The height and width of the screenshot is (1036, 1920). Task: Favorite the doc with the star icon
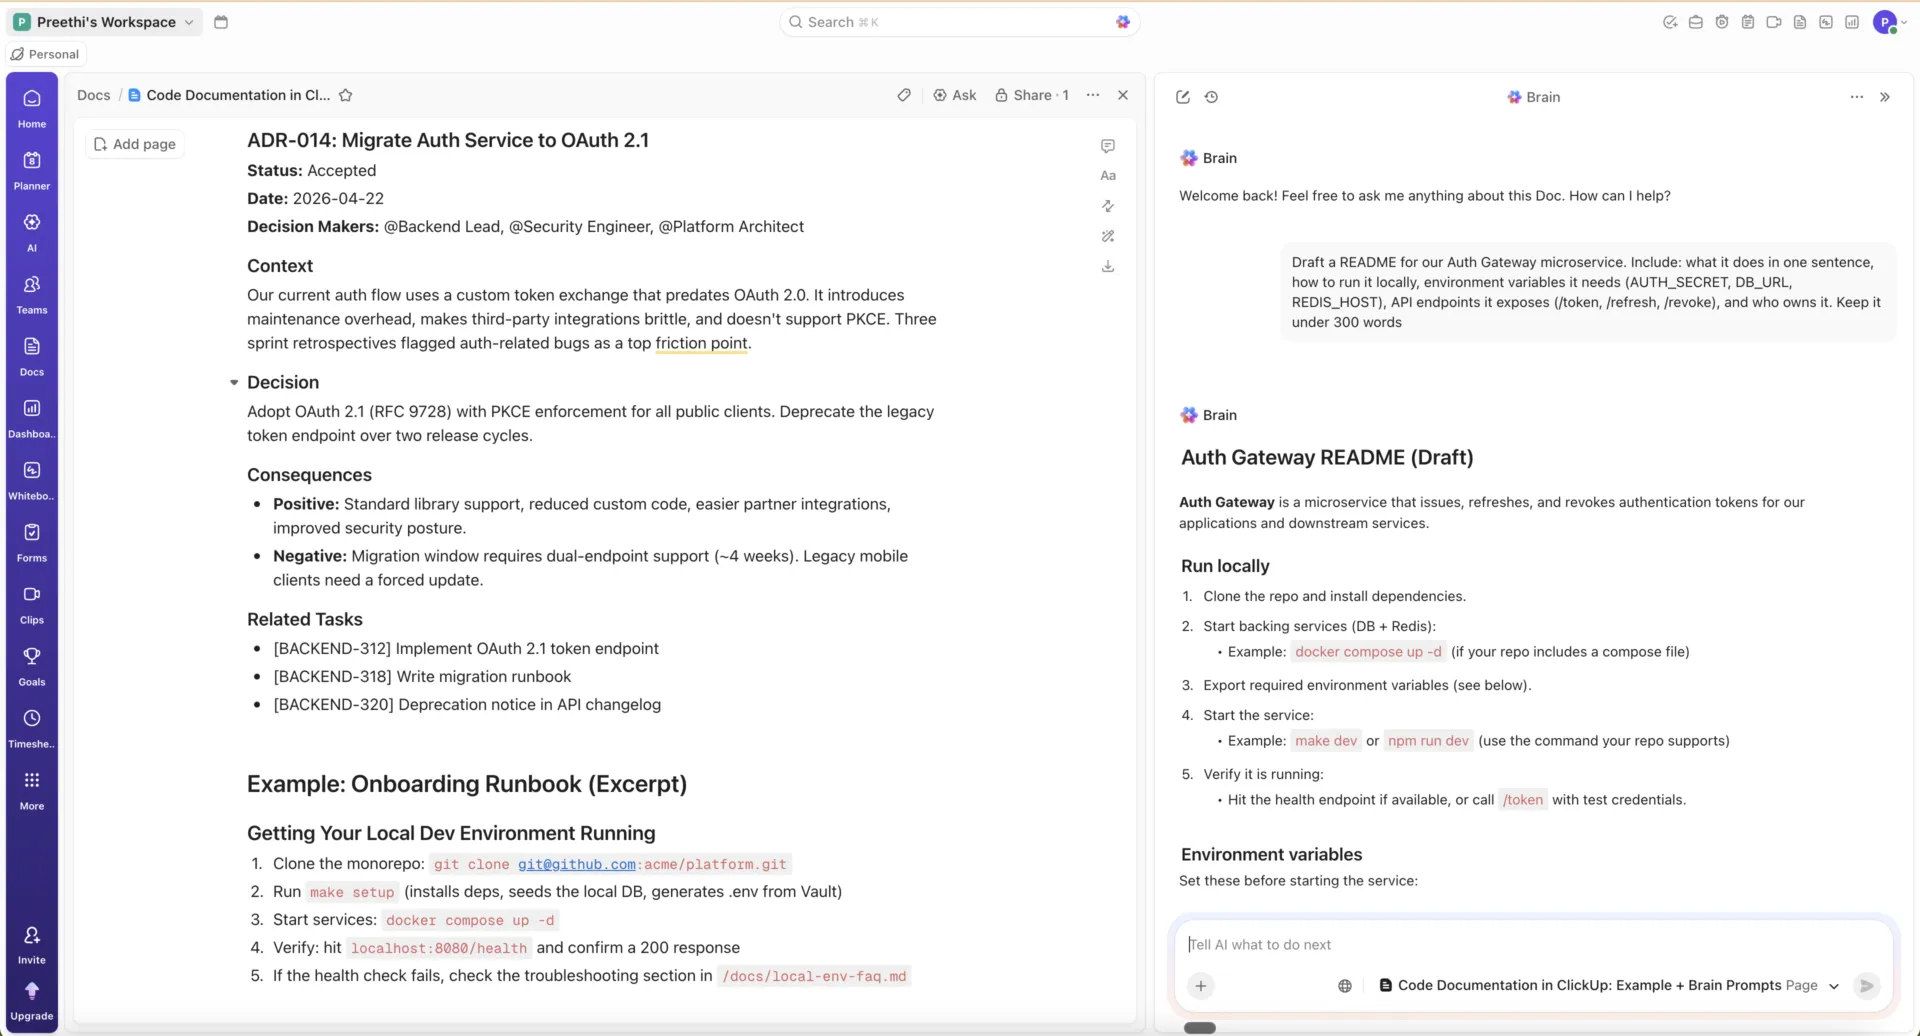coord(346,95)
